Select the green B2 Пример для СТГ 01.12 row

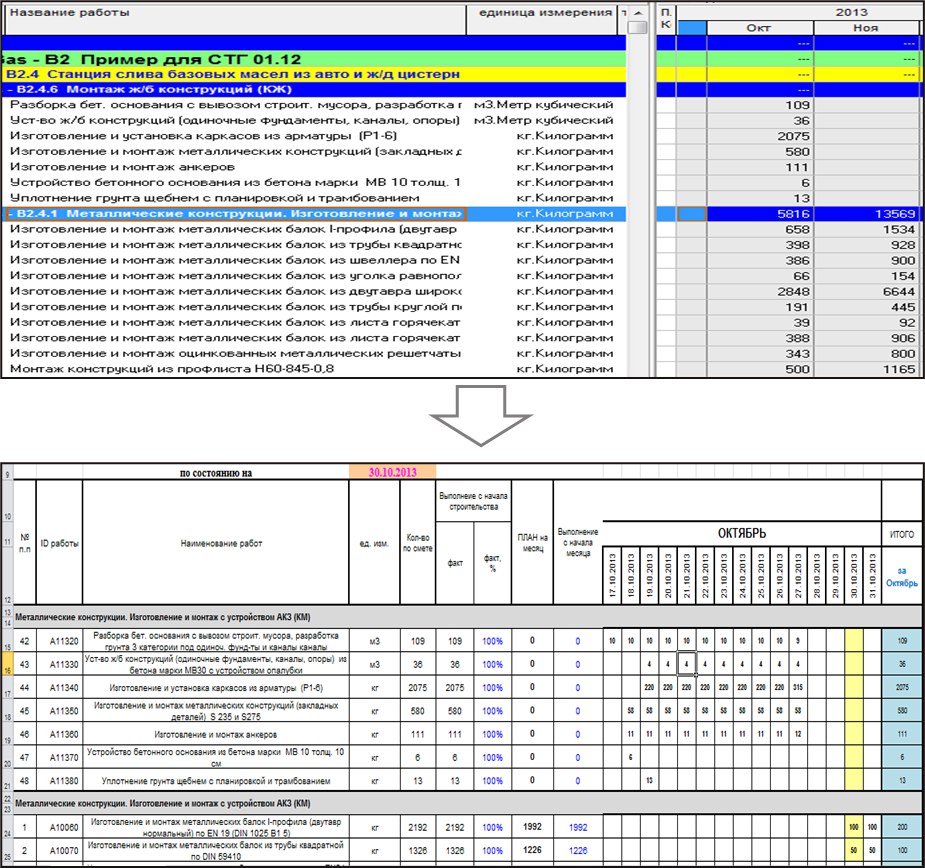[313, 59]
